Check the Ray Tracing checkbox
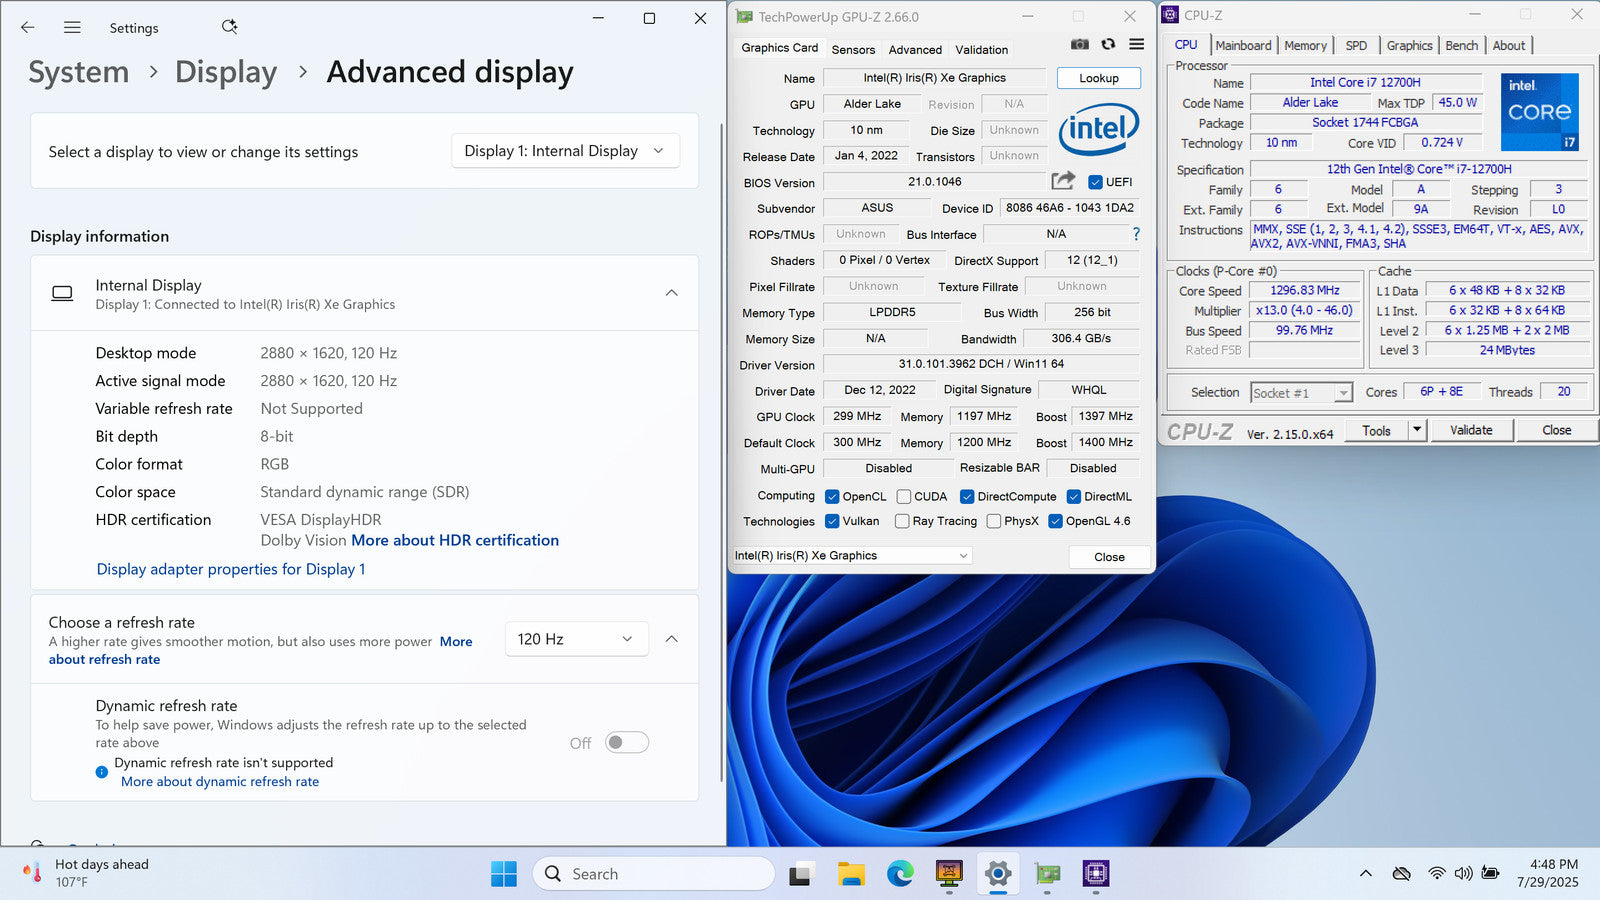 (x=902, y=521)
